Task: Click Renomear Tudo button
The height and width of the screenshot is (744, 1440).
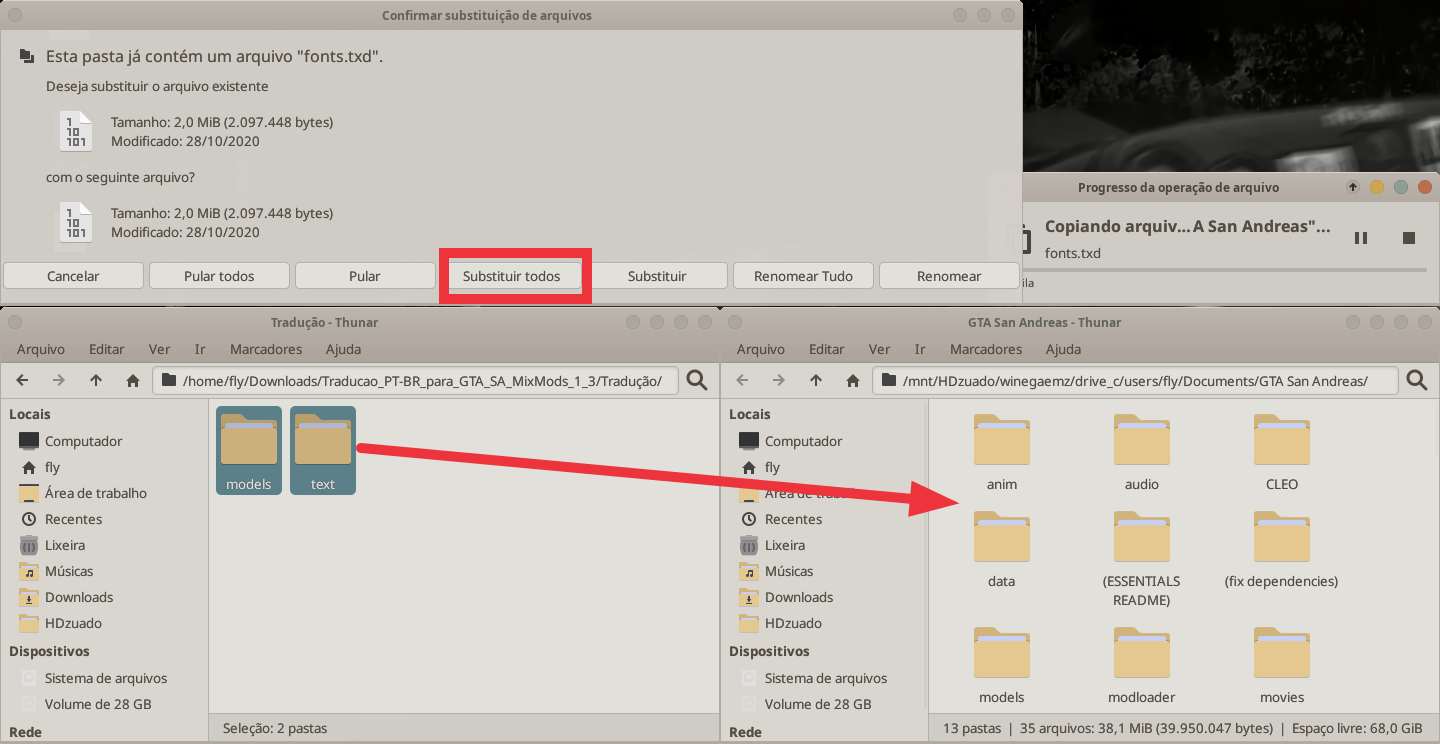Action: coord(803,276)
